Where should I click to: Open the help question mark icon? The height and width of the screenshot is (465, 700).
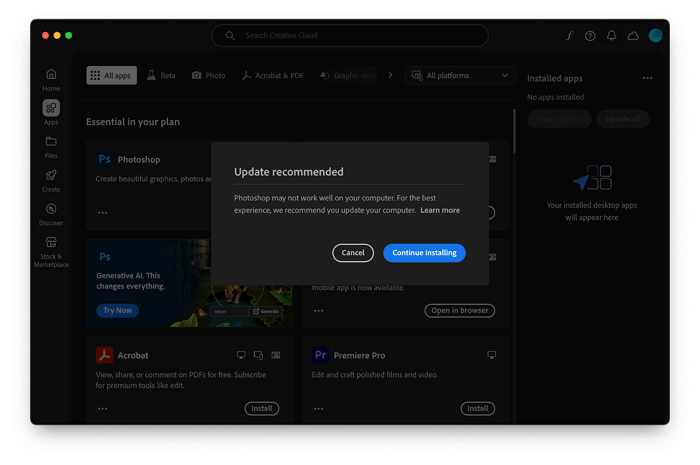(x=590, y=36)
